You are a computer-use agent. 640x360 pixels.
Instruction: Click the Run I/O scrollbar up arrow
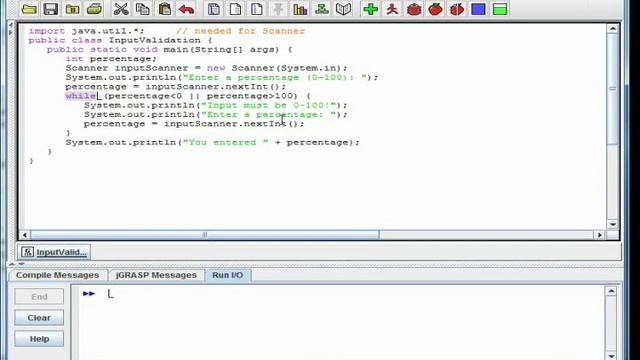(611, 291)
